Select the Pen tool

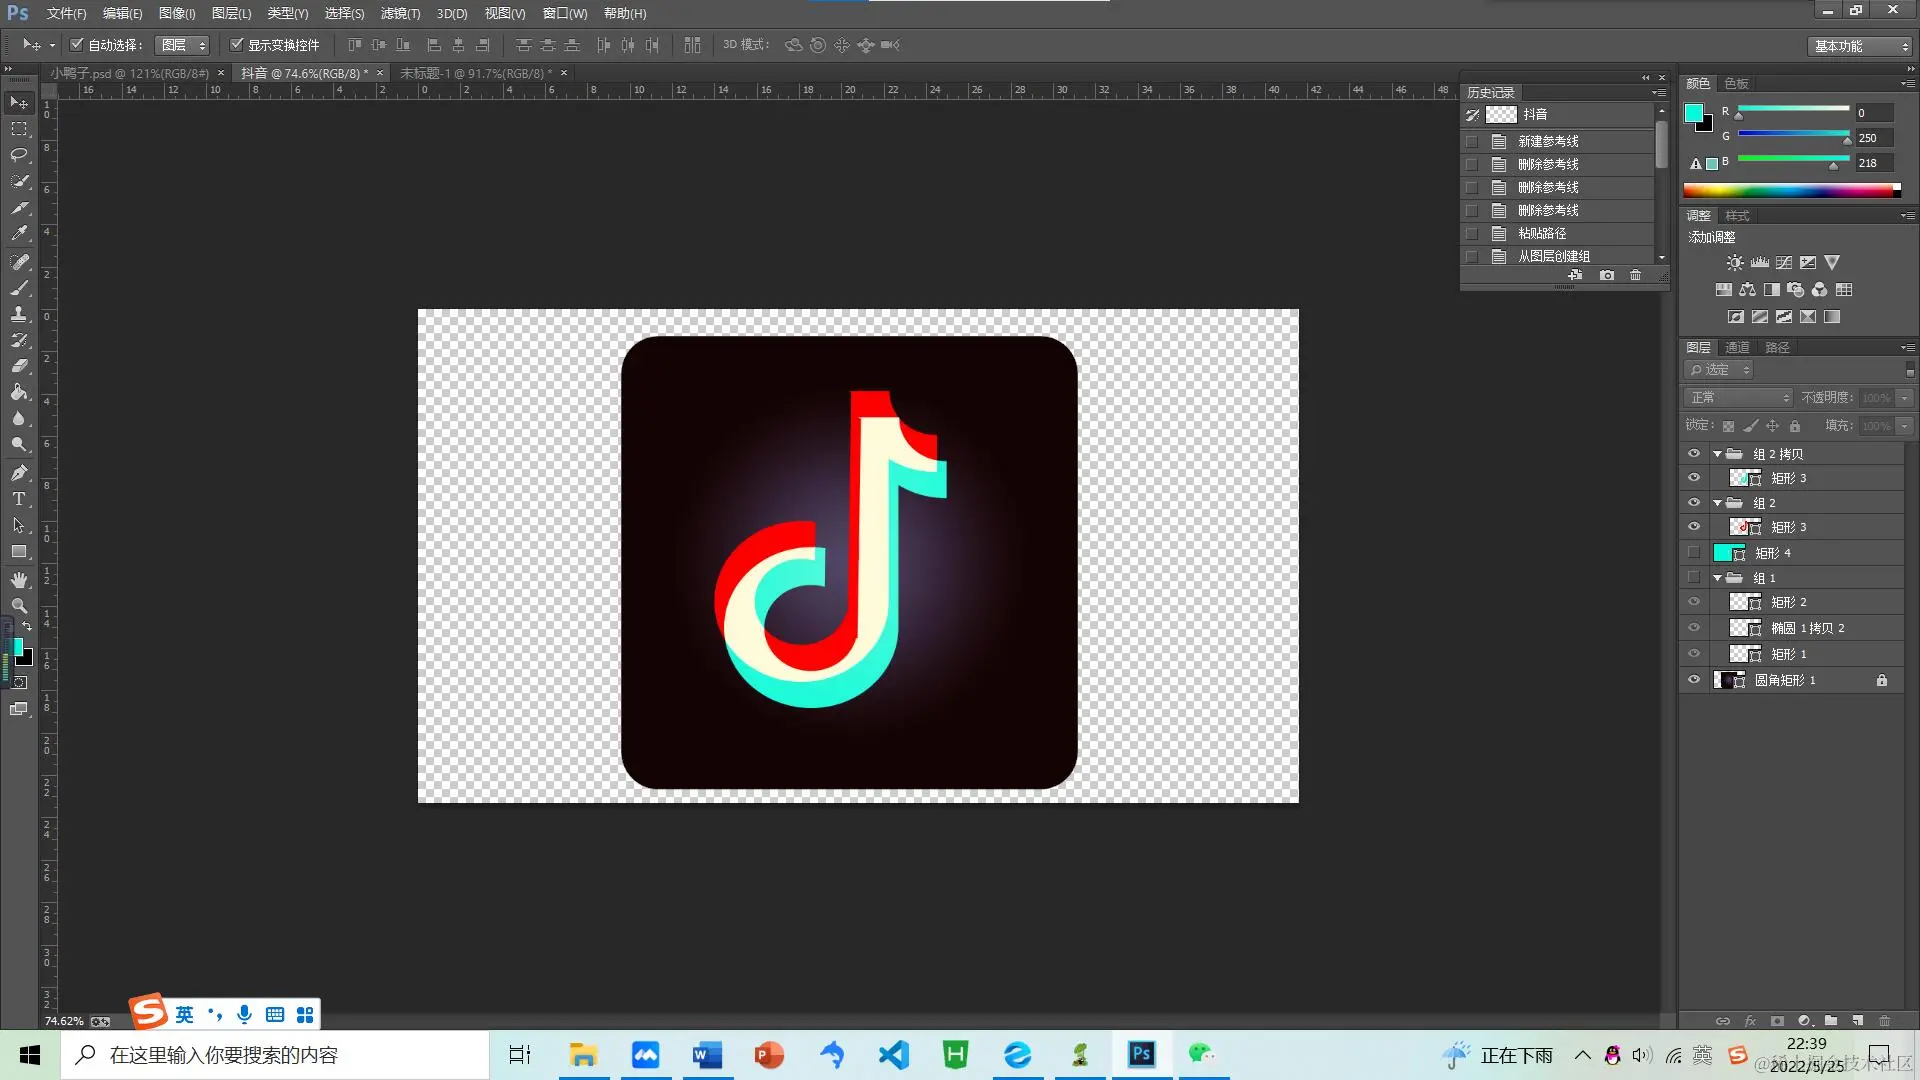[19, 473]
